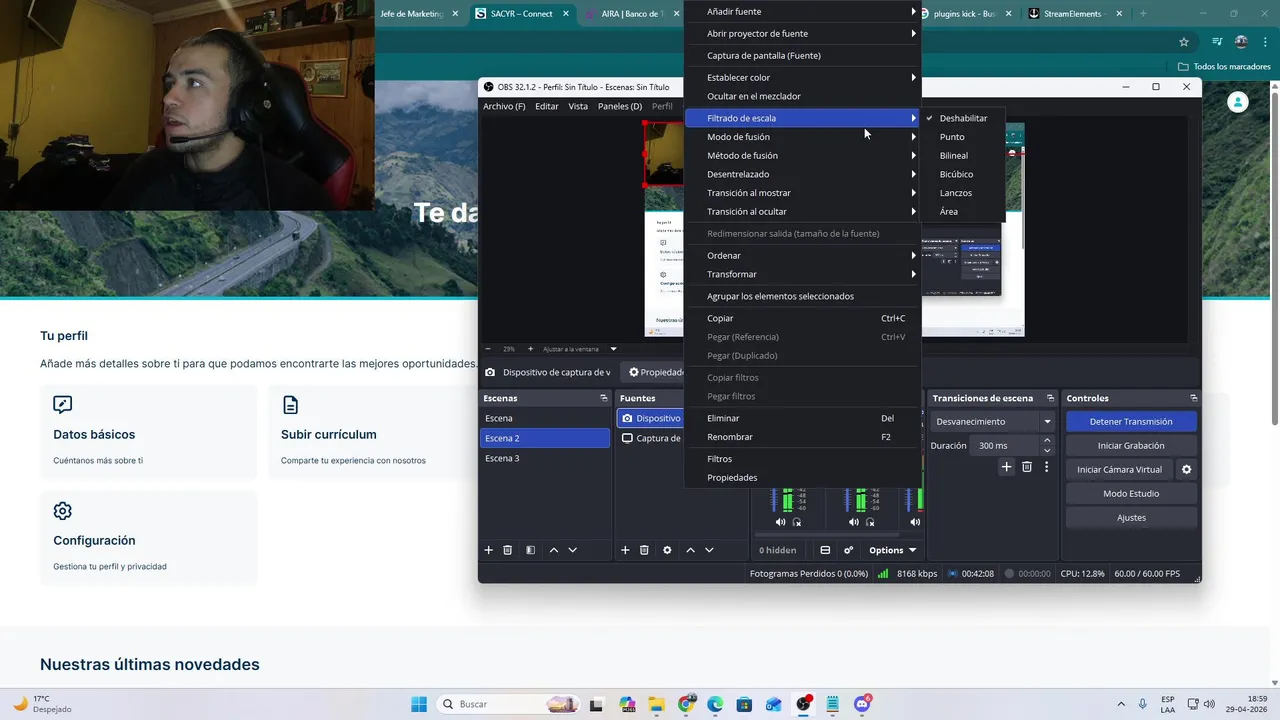Image resolution: width=1280 pixels, height=720 pixels.
Task: Expand the Ordenar submenu
Action: [x=802, y=255]
